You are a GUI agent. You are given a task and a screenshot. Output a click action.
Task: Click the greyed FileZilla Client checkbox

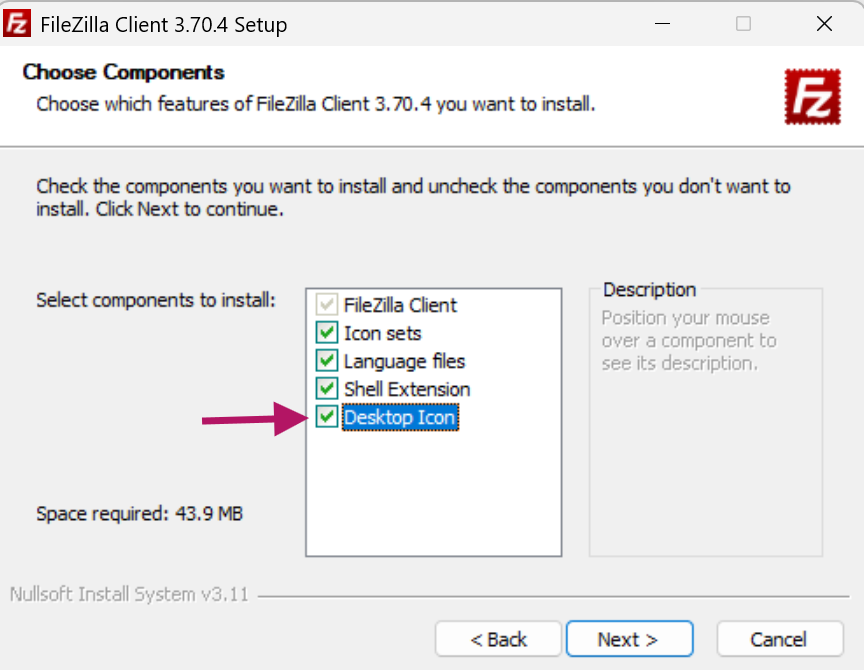tap(327, 305)
